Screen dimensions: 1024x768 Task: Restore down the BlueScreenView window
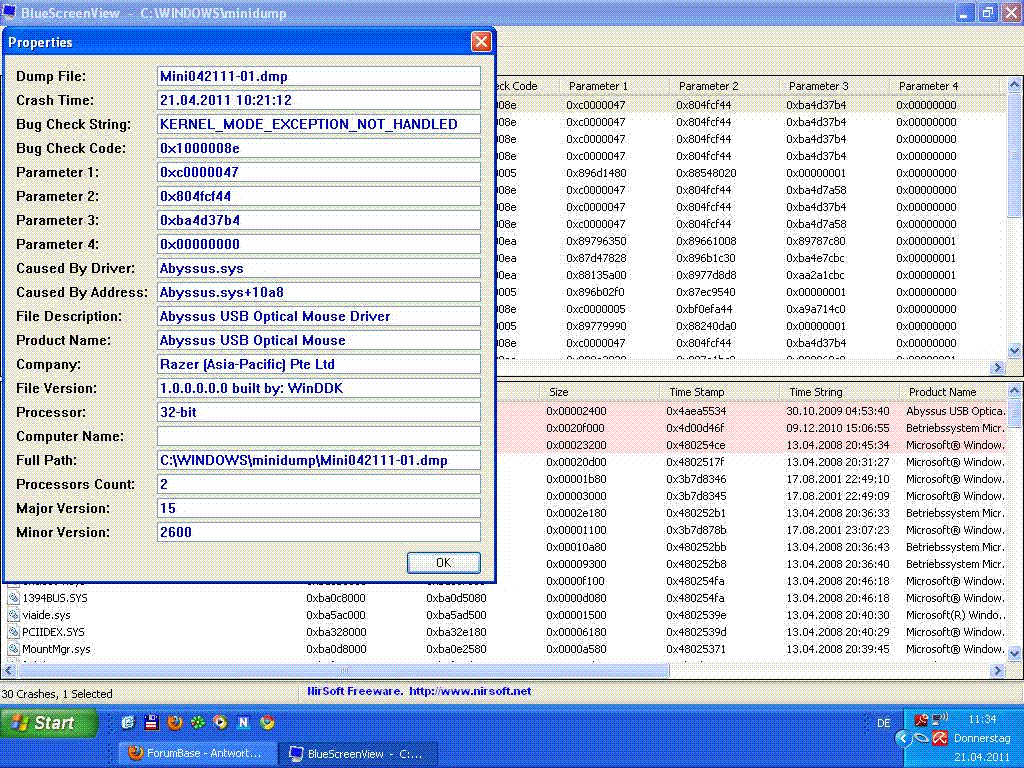coord(987,12)
